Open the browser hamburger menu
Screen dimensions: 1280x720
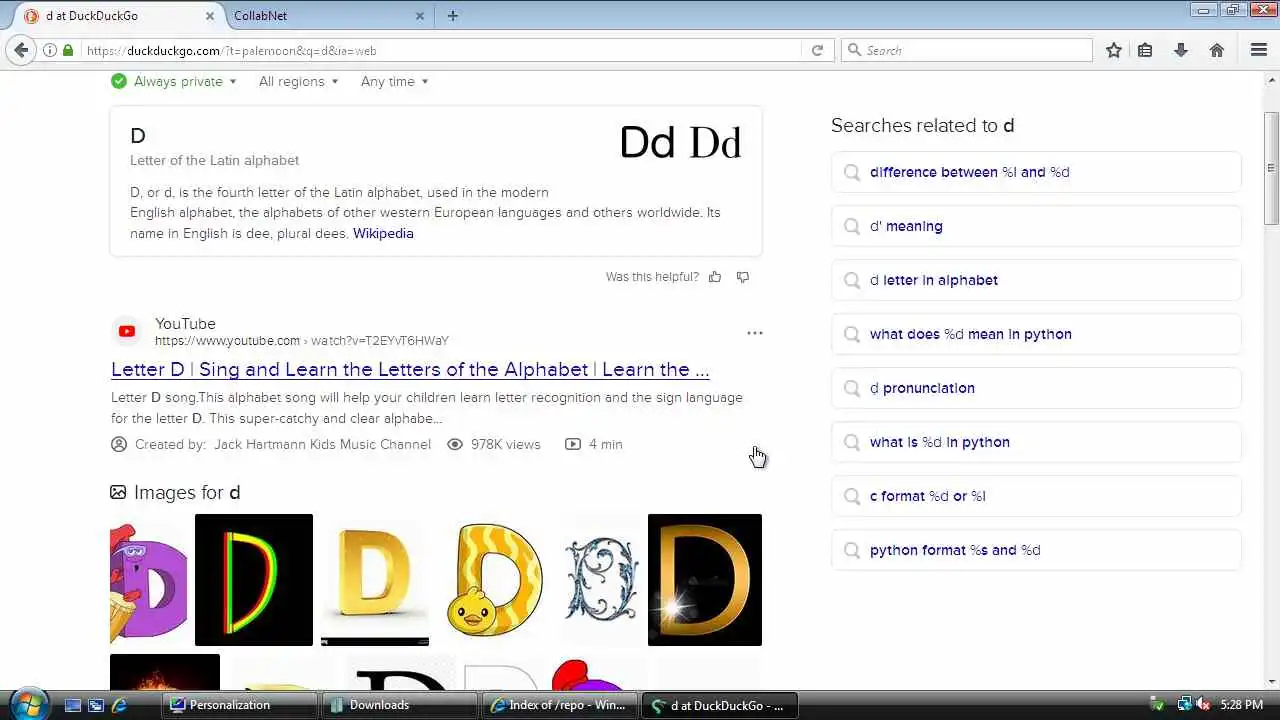(x=1259, y=50)
